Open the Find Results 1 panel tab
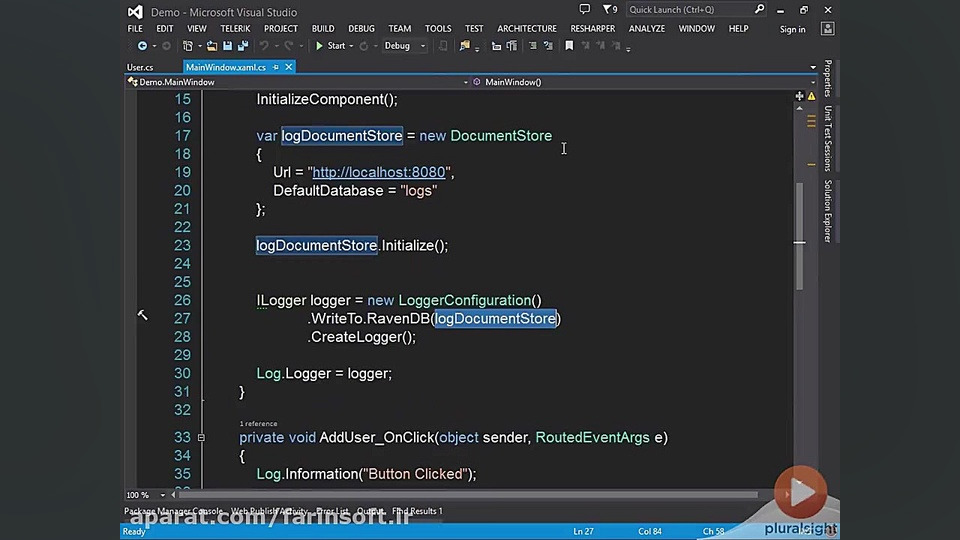The width and height of the screenshot is (960, 540). coord(417,511)
